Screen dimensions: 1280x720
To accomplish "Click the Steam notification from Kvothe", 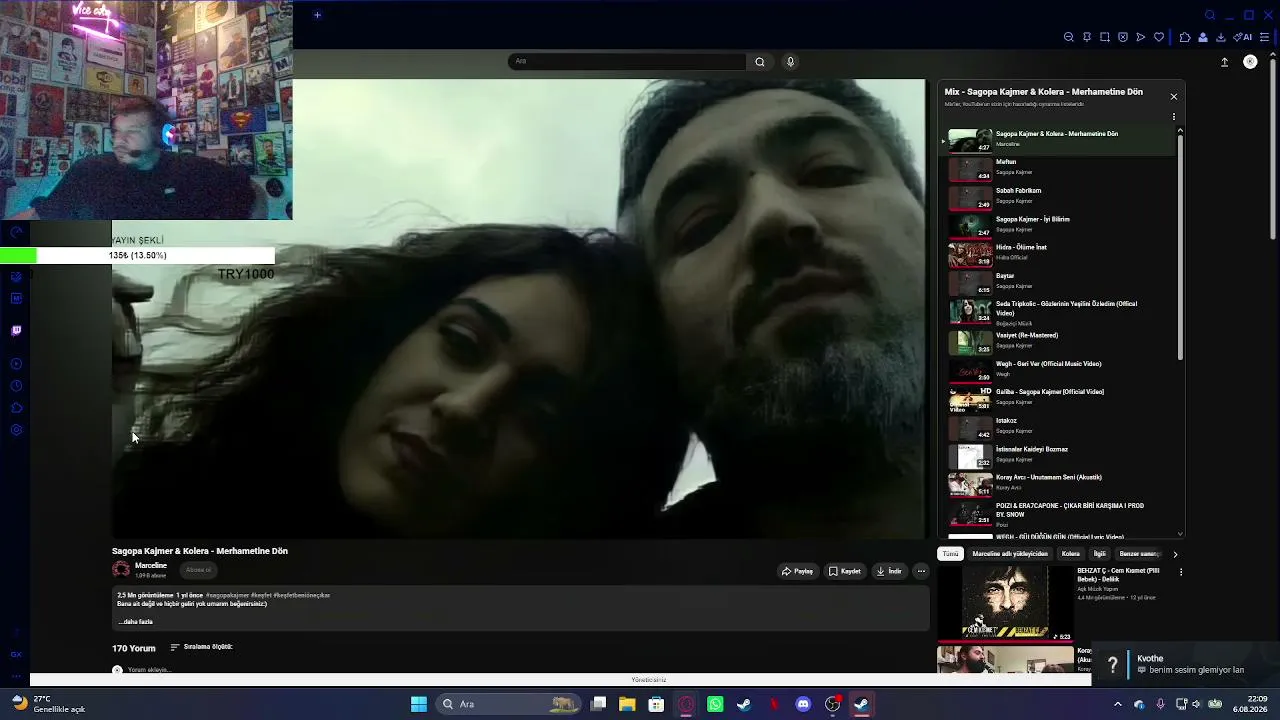I will tap(1187, 664).
